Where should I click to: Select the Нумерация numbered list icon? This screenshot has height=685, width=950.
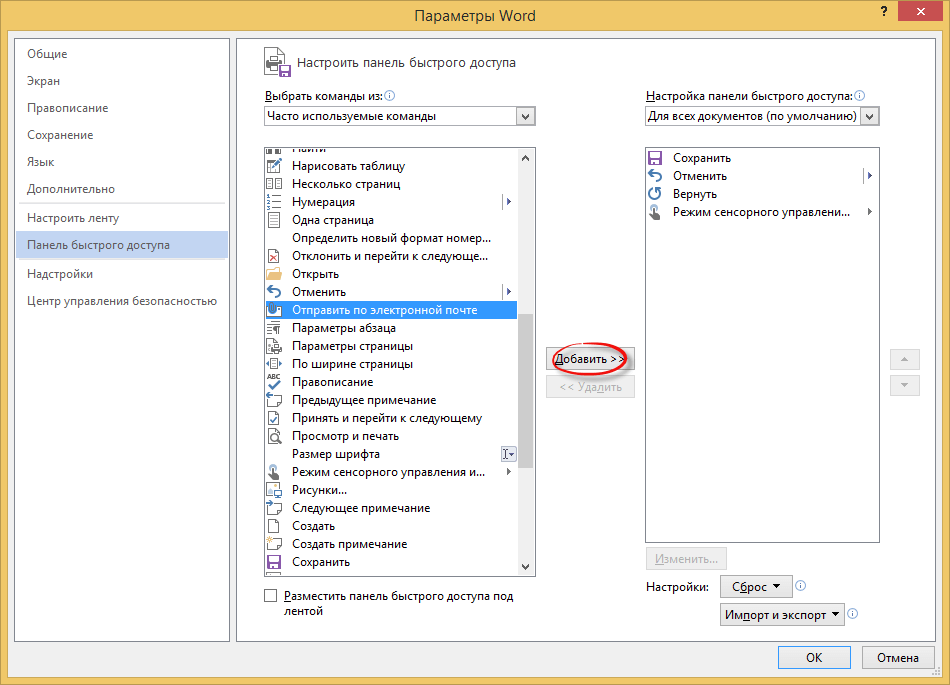pyautogui.click(x=274, y=202)
